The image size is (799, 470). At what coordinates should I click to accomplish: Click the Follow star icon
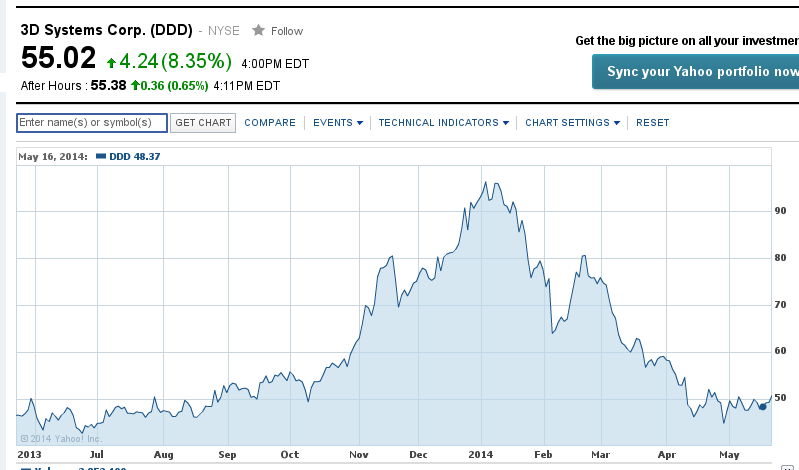(x=258, y=31)
